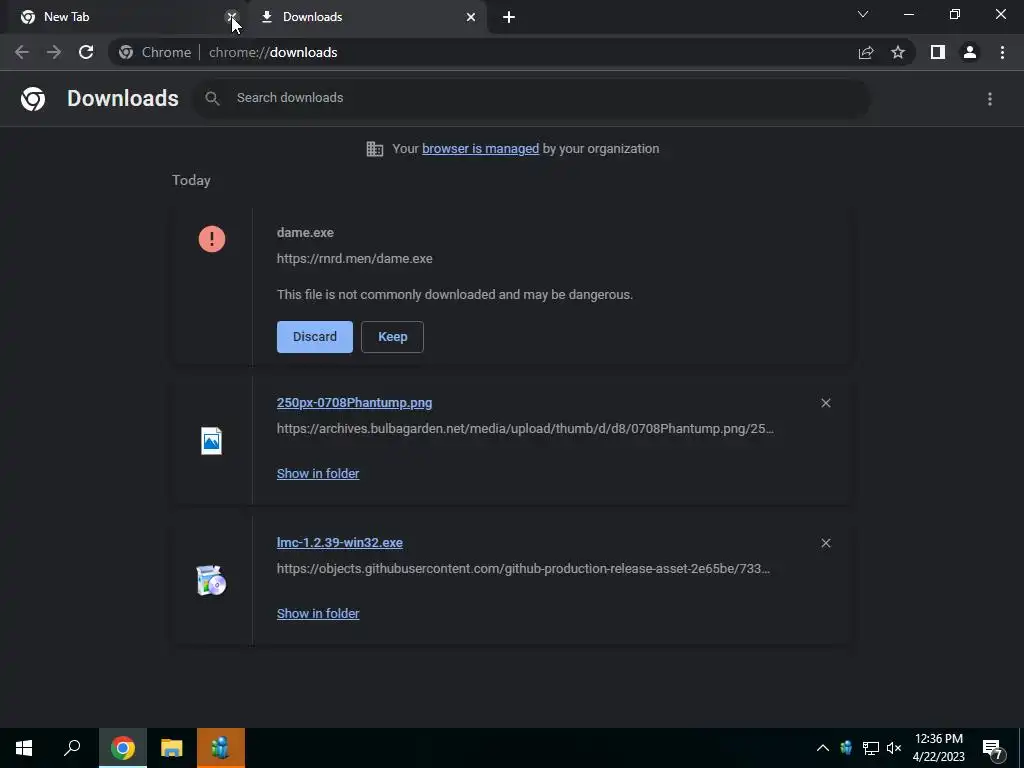
Task: Click the Phantump image file icon
Action: coord(212,441)
